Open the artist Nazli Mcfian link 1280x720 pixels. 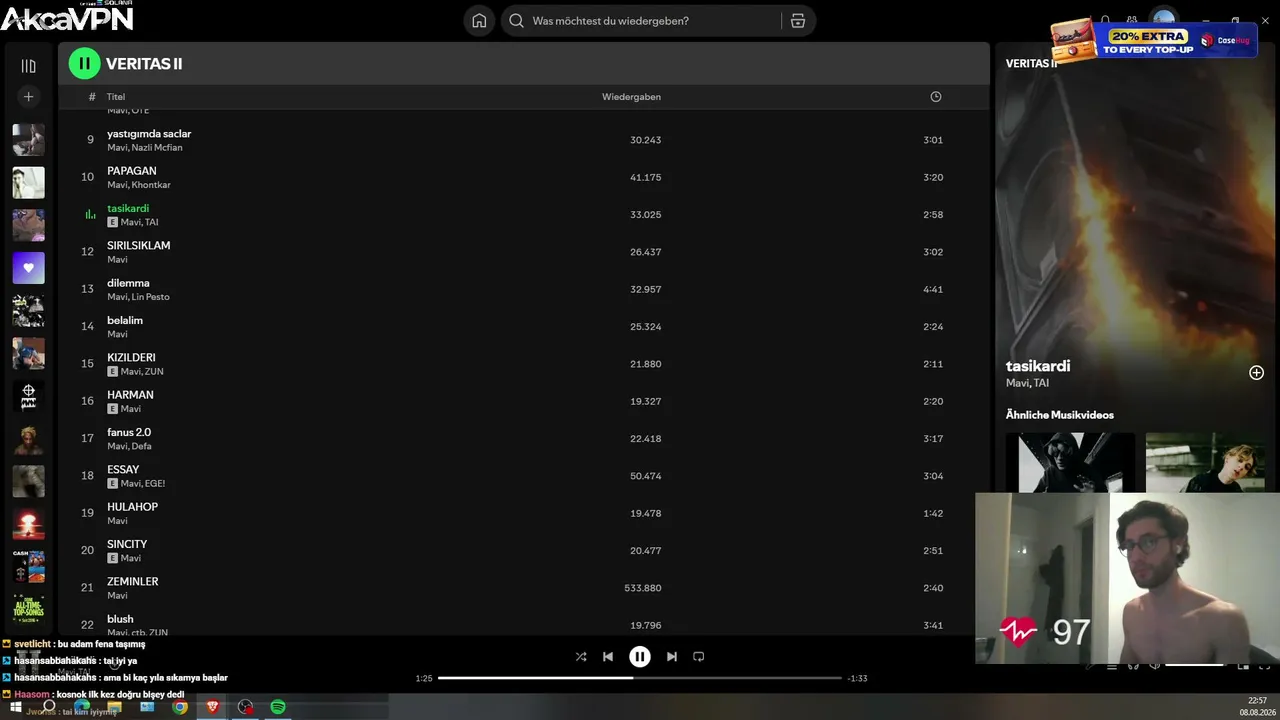(157, 148)
